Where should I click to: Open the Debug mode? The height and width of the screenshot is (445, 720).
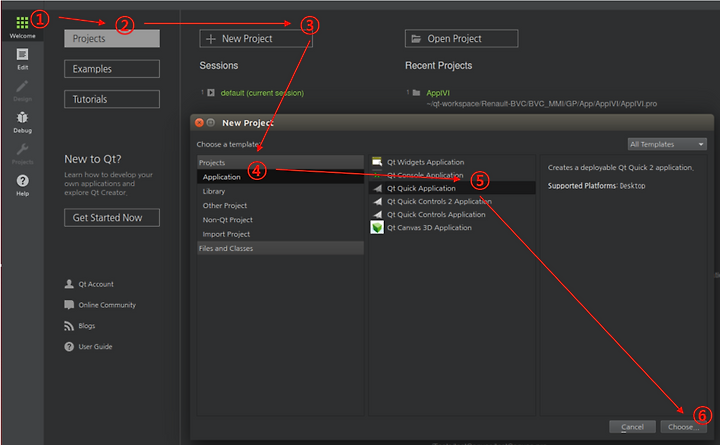[x=22, y=123]
